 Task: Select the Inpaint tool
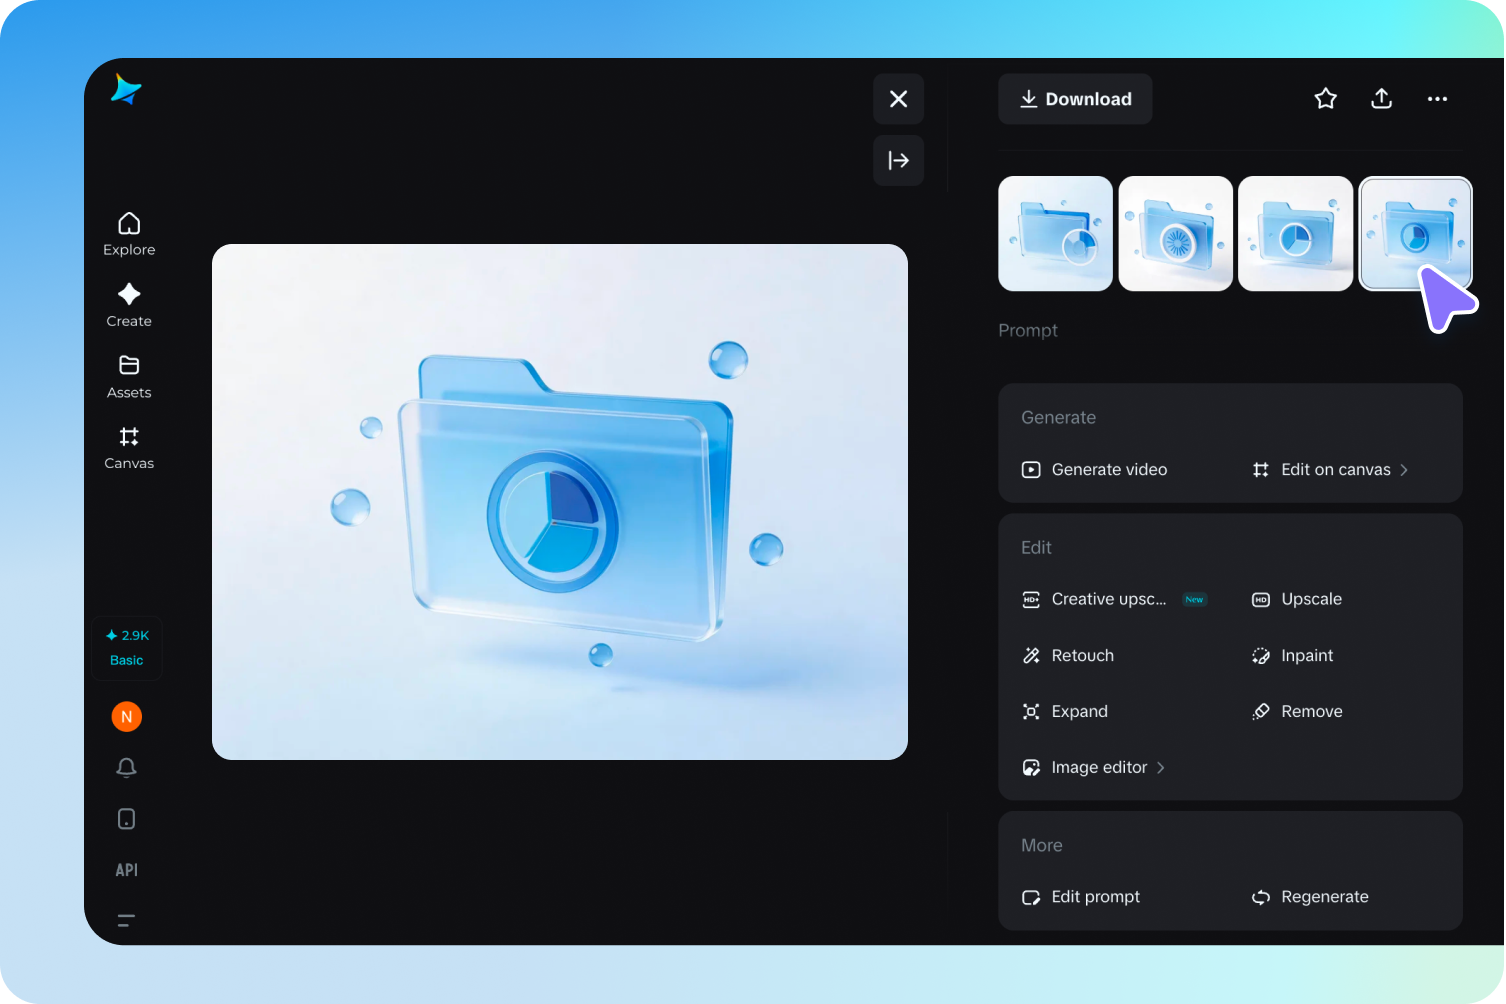(x=1307, y=655)
